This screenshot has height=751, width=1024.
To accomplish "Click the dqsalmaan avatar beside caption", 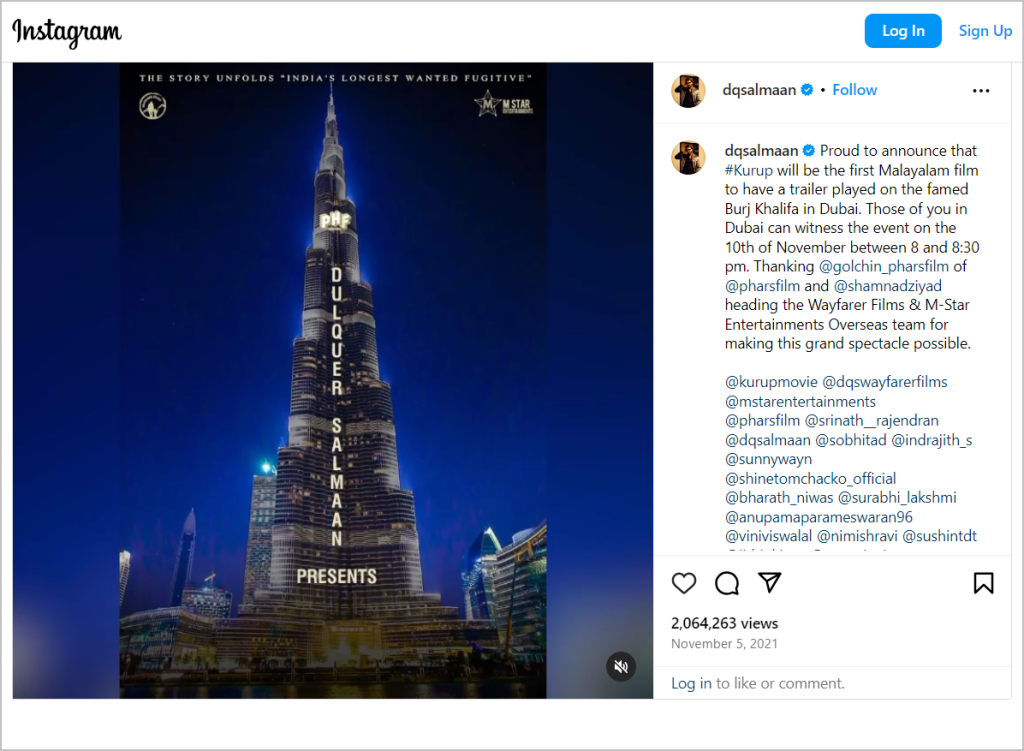I will [688, 157].
